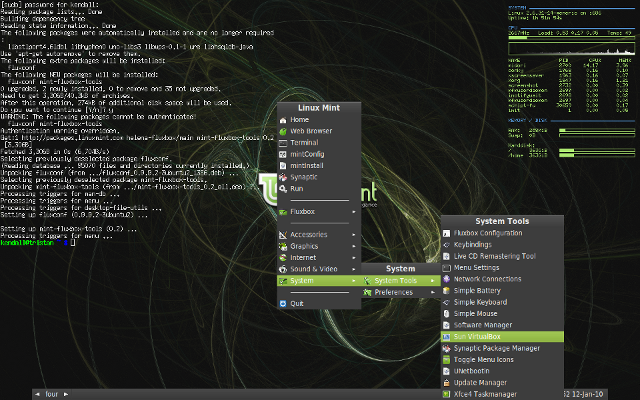
Task: Click the Fluxbox icon in the menu
Action: (283, 212)
